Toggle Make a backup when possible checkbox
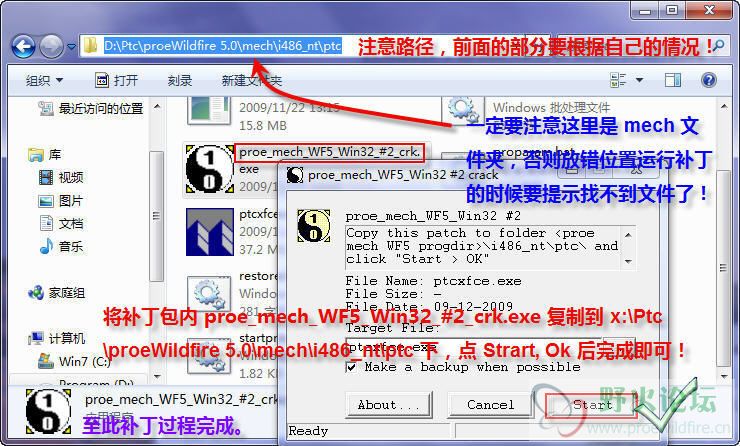This screenshot has width=740, height=446. click(x=351, y=367)
